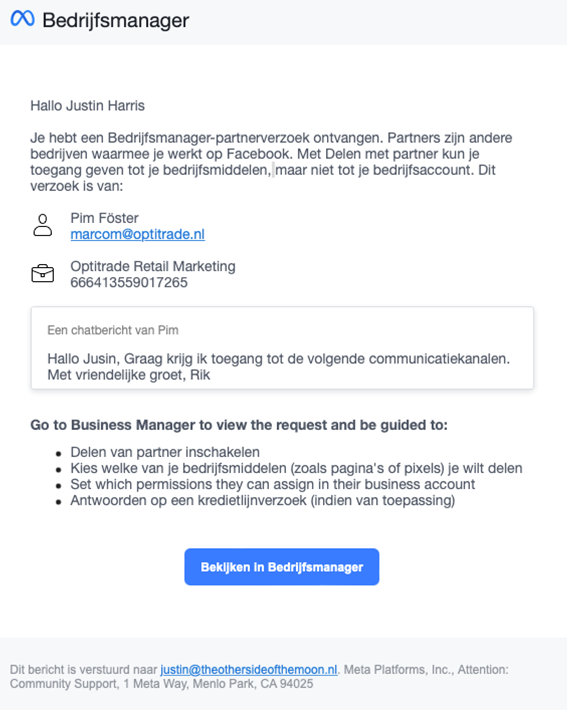
Task: Click 'Set which permissions' bullet item
Action: pos(273,485)
